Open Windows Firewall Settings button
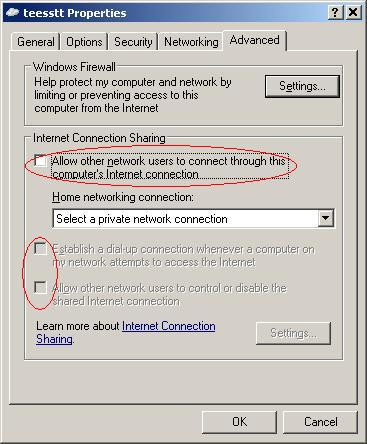This screenshot has height=444, width=367. coord(302,86)
